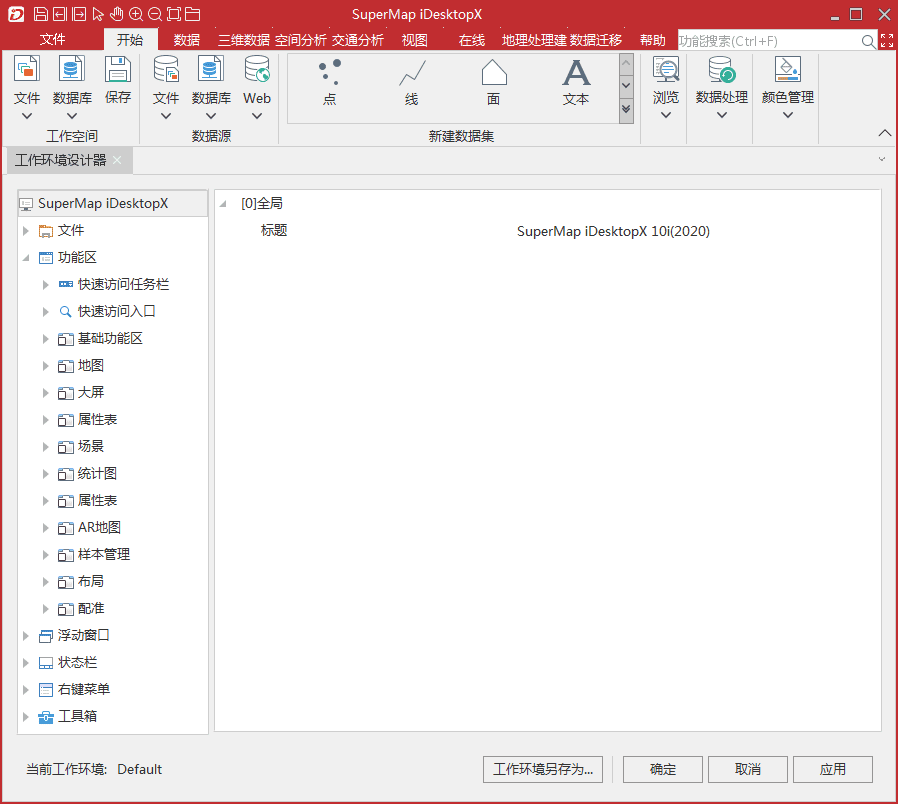Viewport: 898px width, 804px height.
Task: Click the search magnifier in function search box
Action: [868, 41]
